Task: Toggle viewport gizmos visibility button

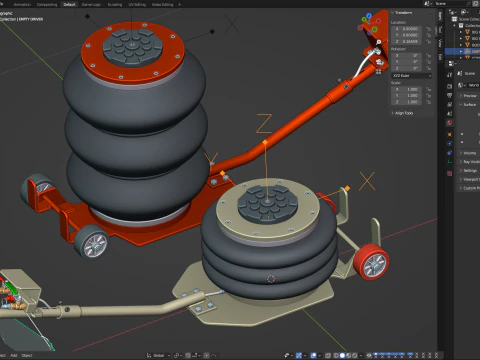Action: [x=298, y=355]
